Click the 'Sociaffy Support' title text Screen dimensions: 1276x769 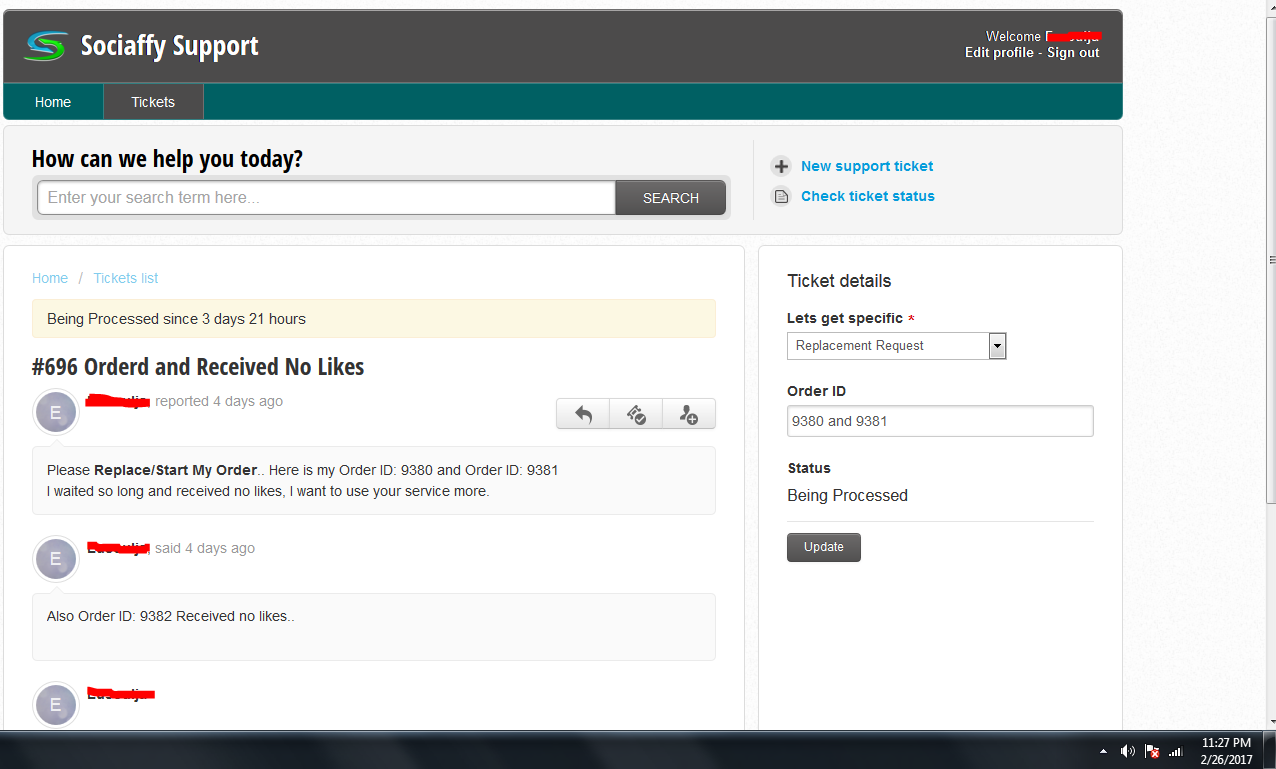coord(169,46)
